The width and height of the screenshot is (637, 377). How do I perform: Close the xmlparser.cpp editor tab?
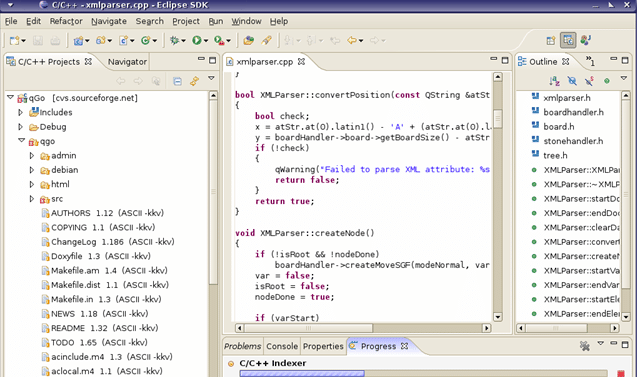[x=301, y=61]
